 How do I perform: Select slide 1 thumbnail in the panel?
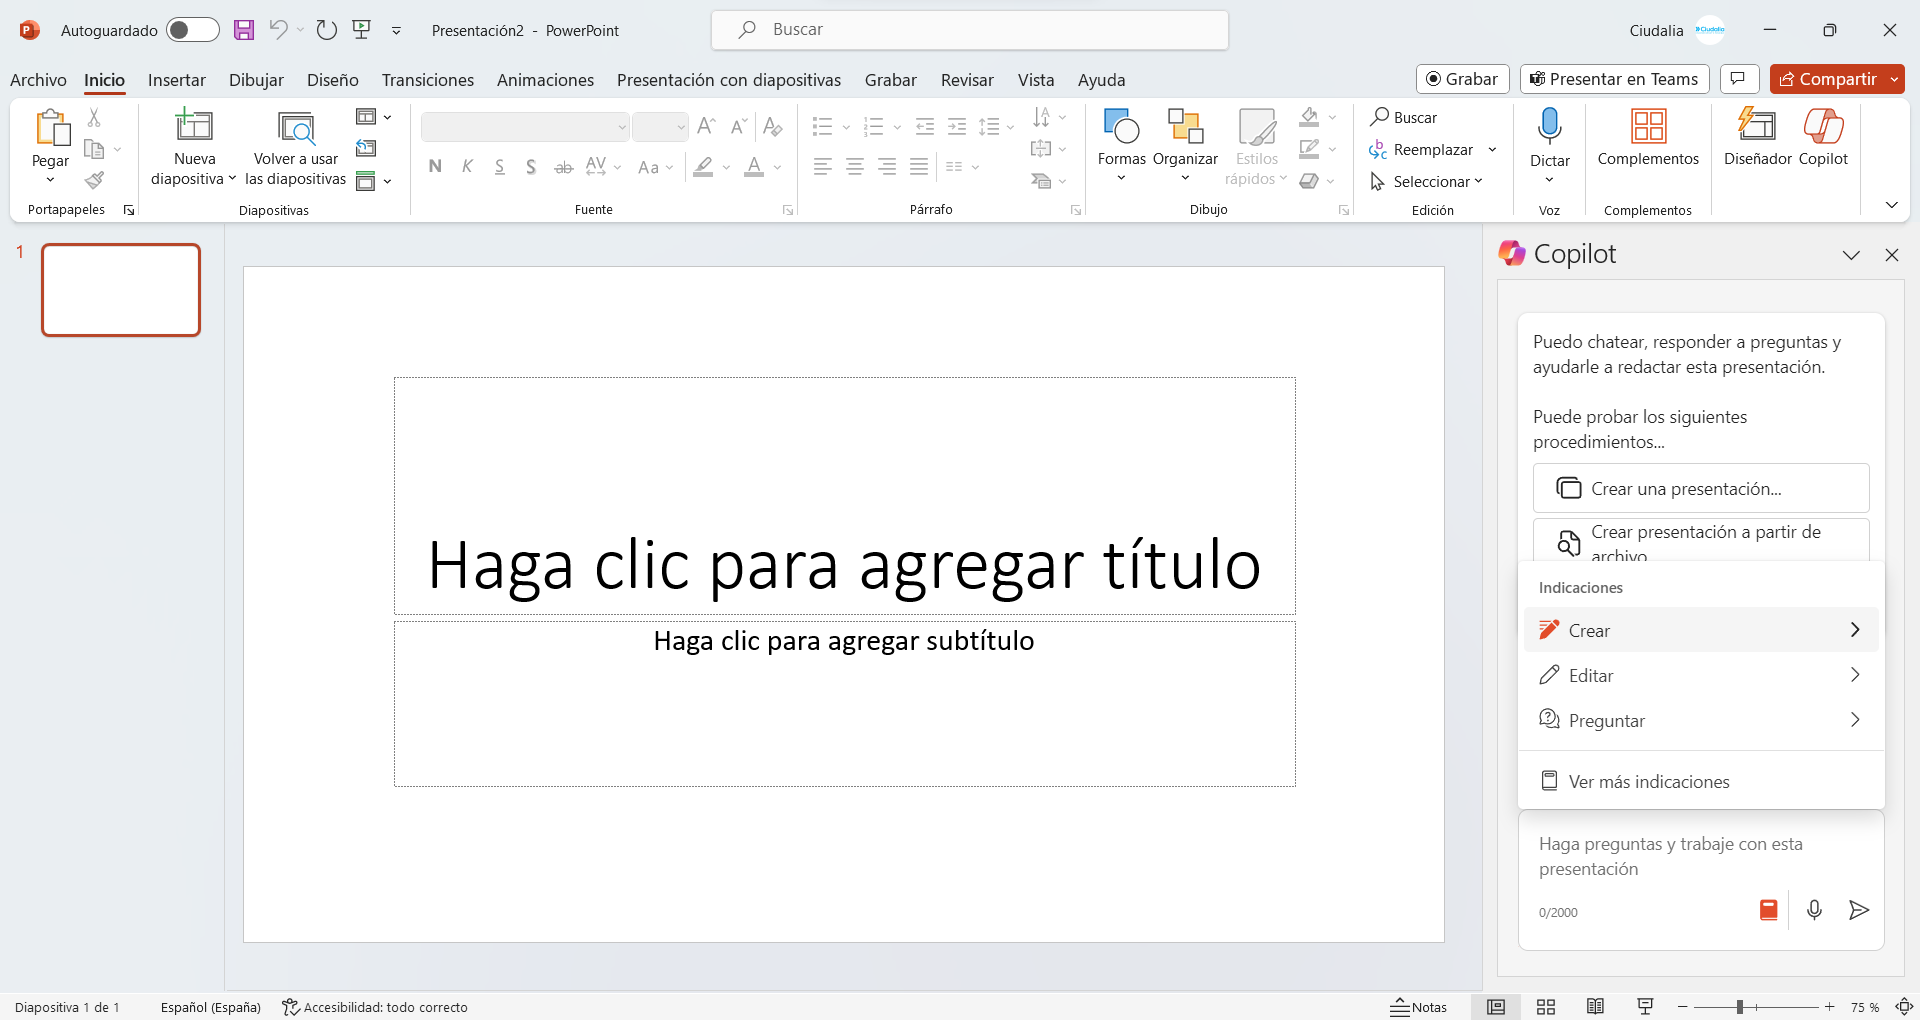pyautogui.click(x=120, y=289)
